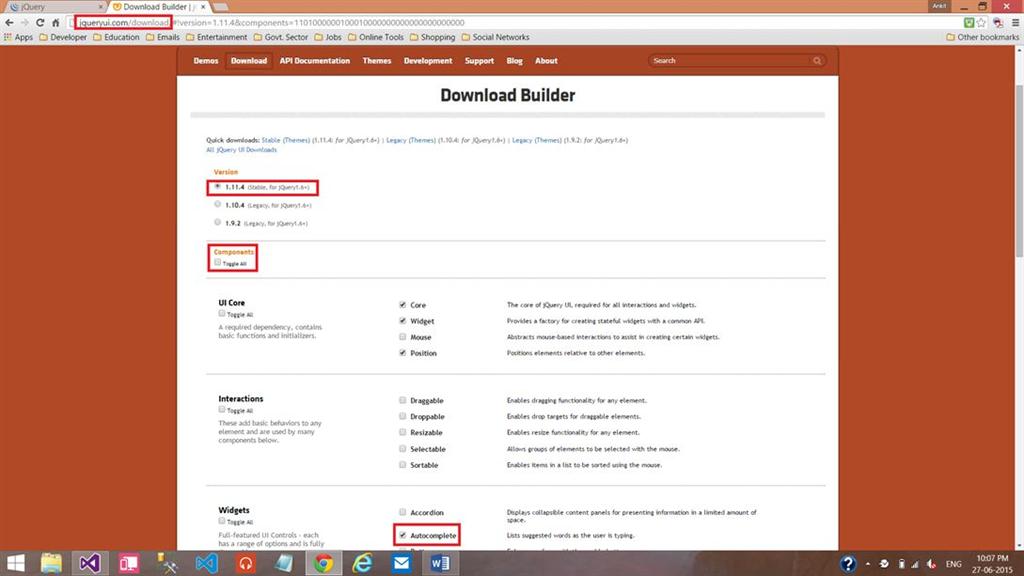The width and height of the screenshot is (1024, 576).
Task: Check the Draggable checkbox
Action: click(402, 400)
